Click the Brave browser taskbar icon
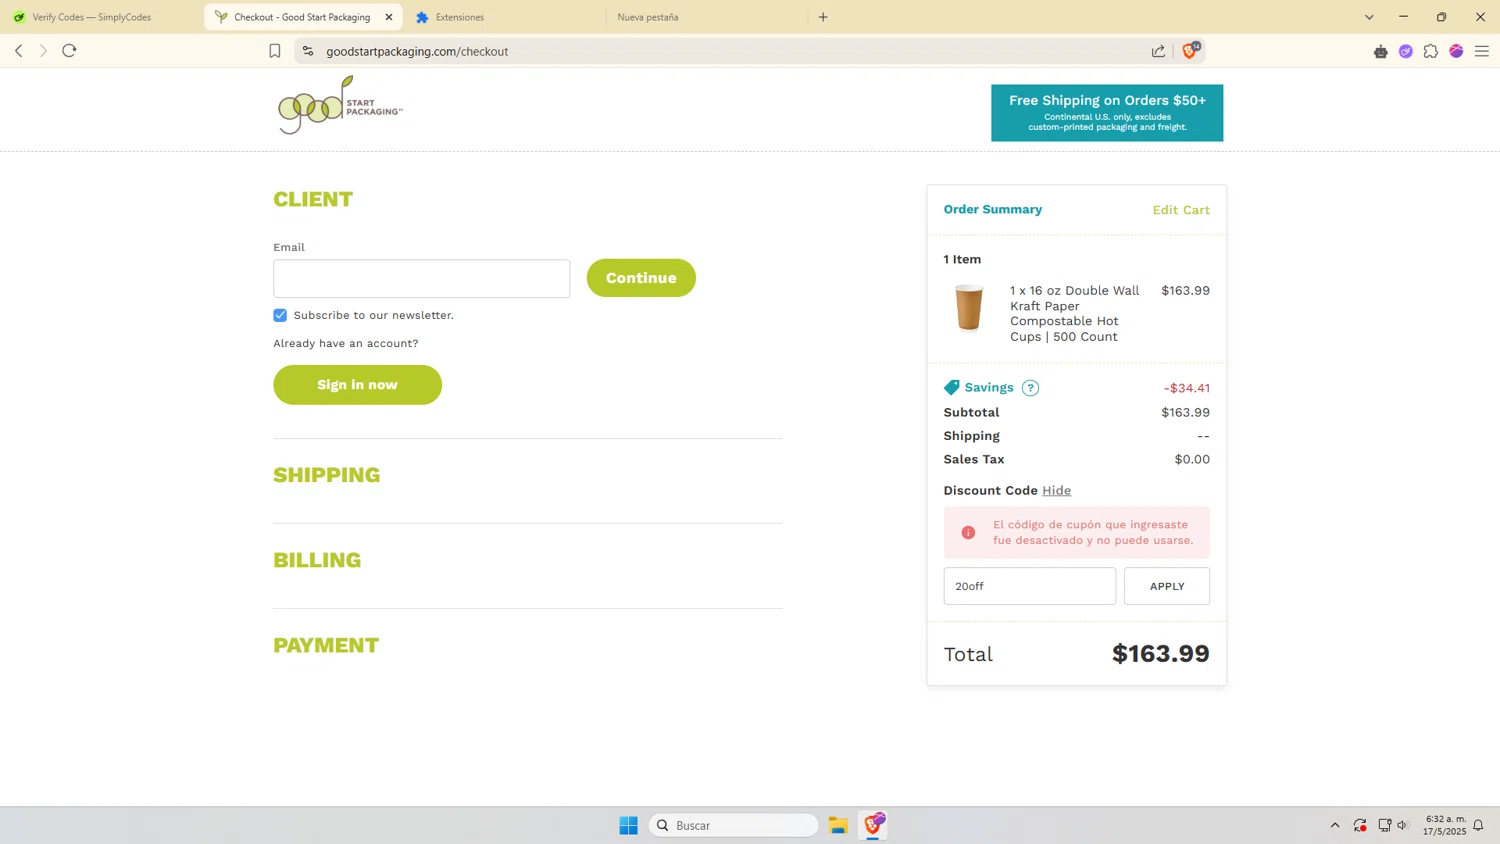Viewport: 1500px width, 844px height. click(x=873, y=824)
